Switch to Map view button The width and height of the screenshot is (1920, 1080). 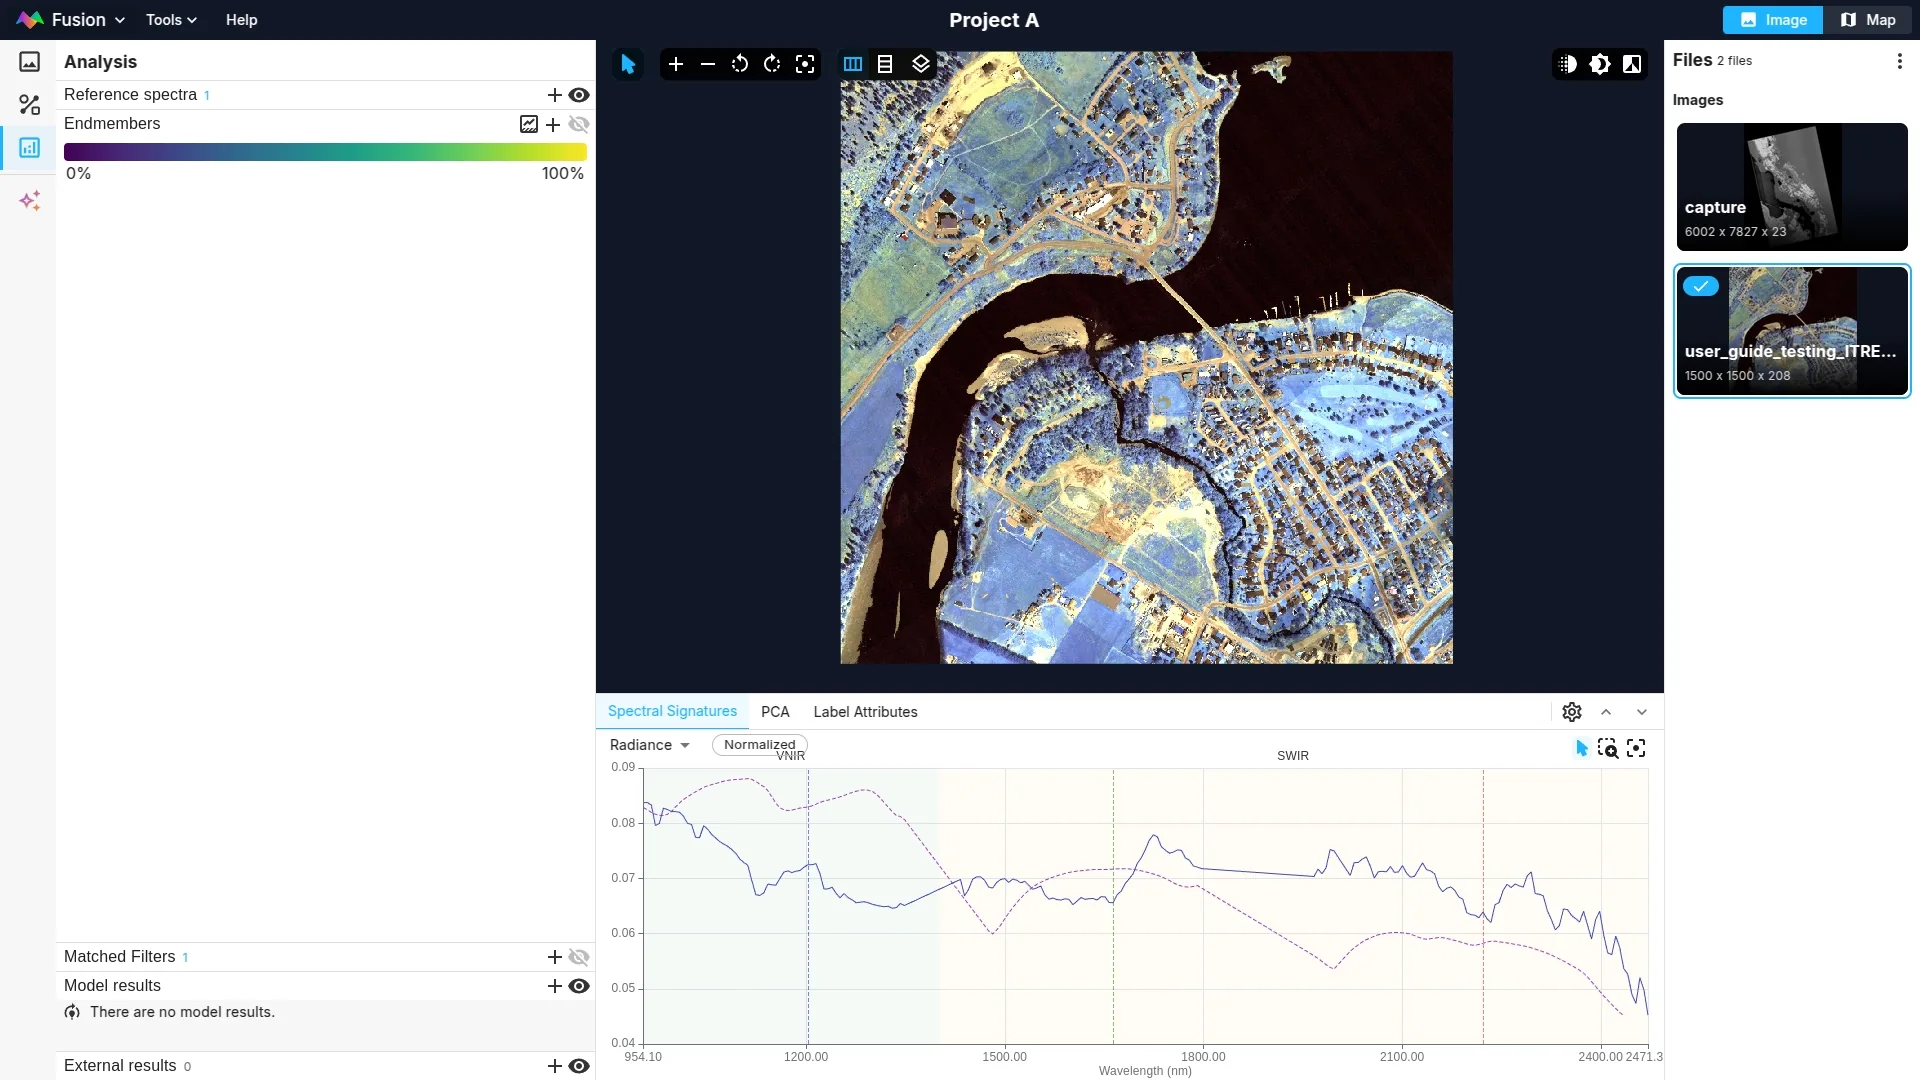1868,20
